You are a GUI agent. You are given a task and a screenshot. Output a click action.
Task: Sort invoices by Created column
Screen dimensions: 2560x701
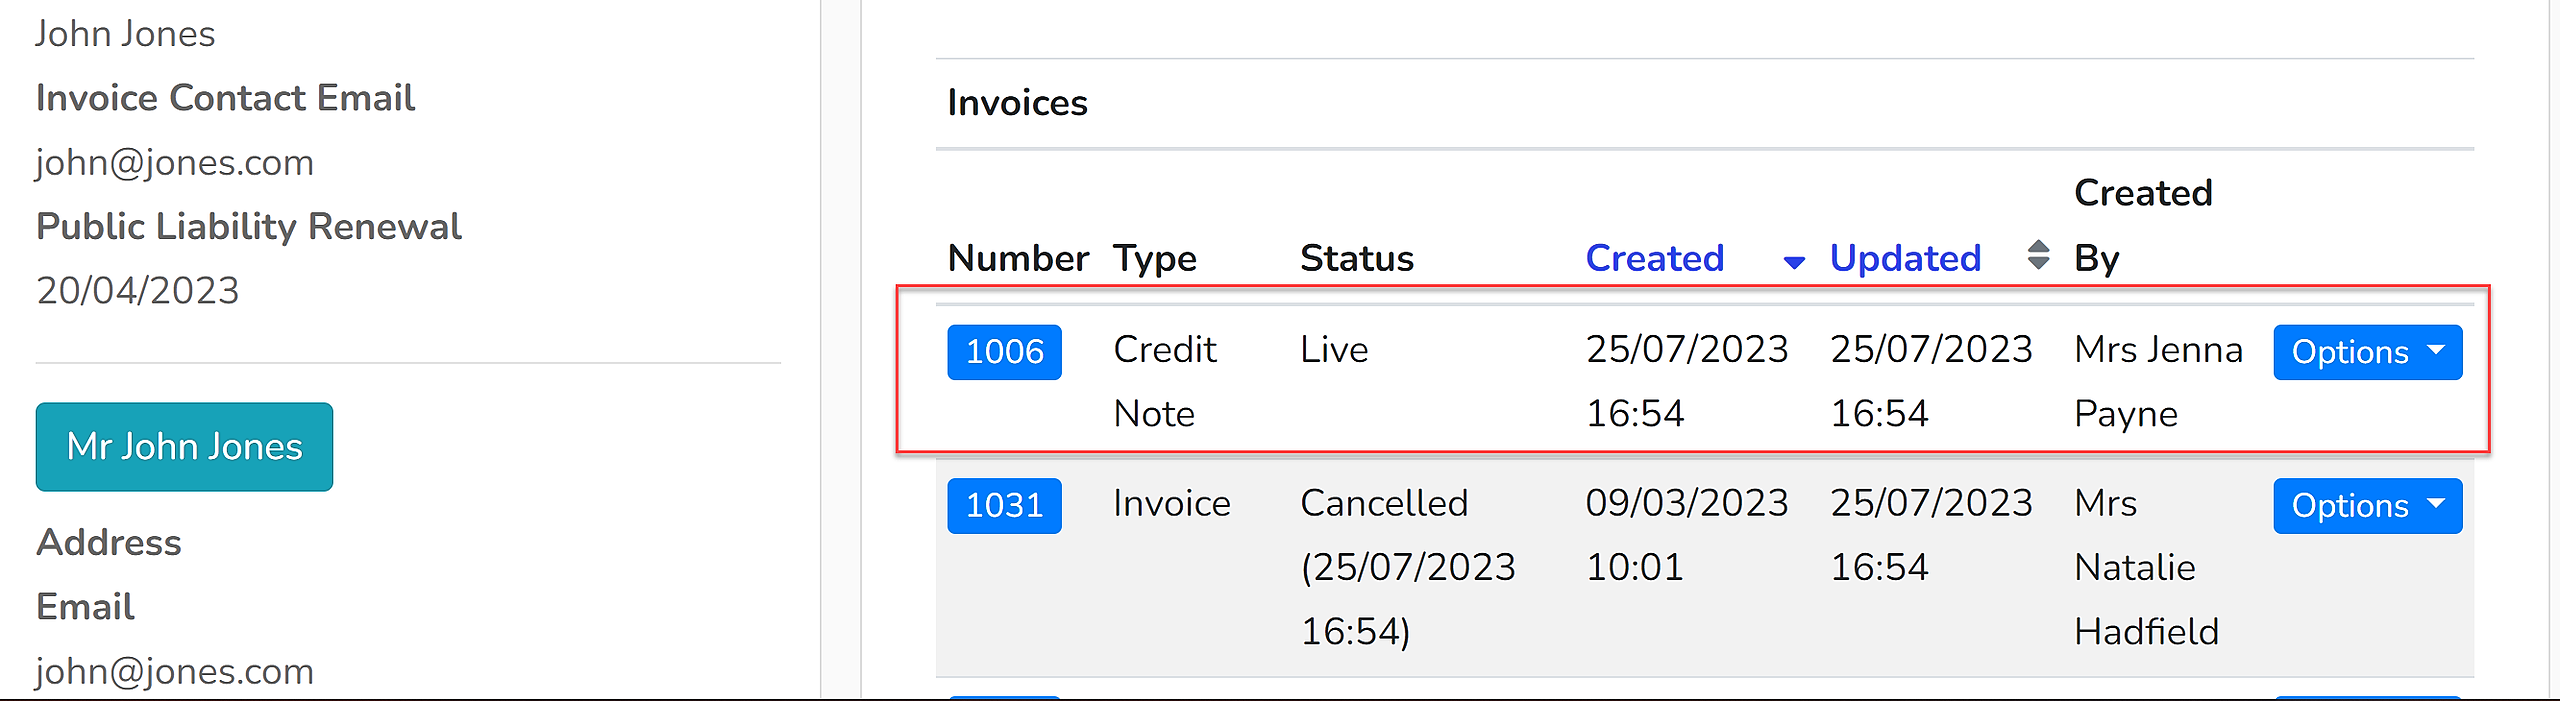coord(1655,258)
